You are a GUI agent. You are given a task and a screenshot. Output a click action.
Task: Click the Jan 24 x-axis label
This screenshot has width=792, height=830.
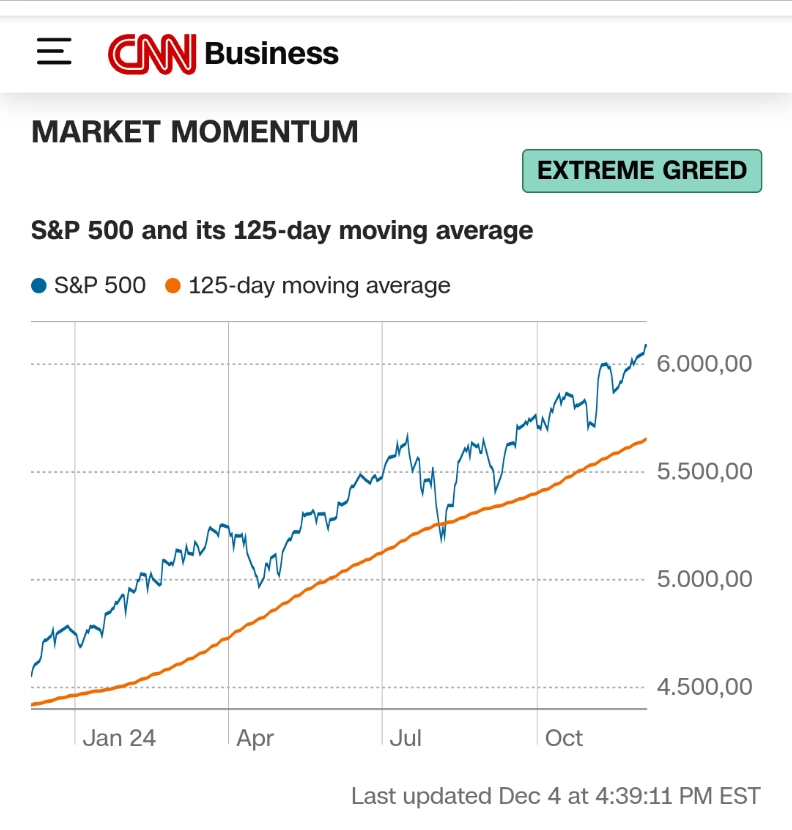119,738
